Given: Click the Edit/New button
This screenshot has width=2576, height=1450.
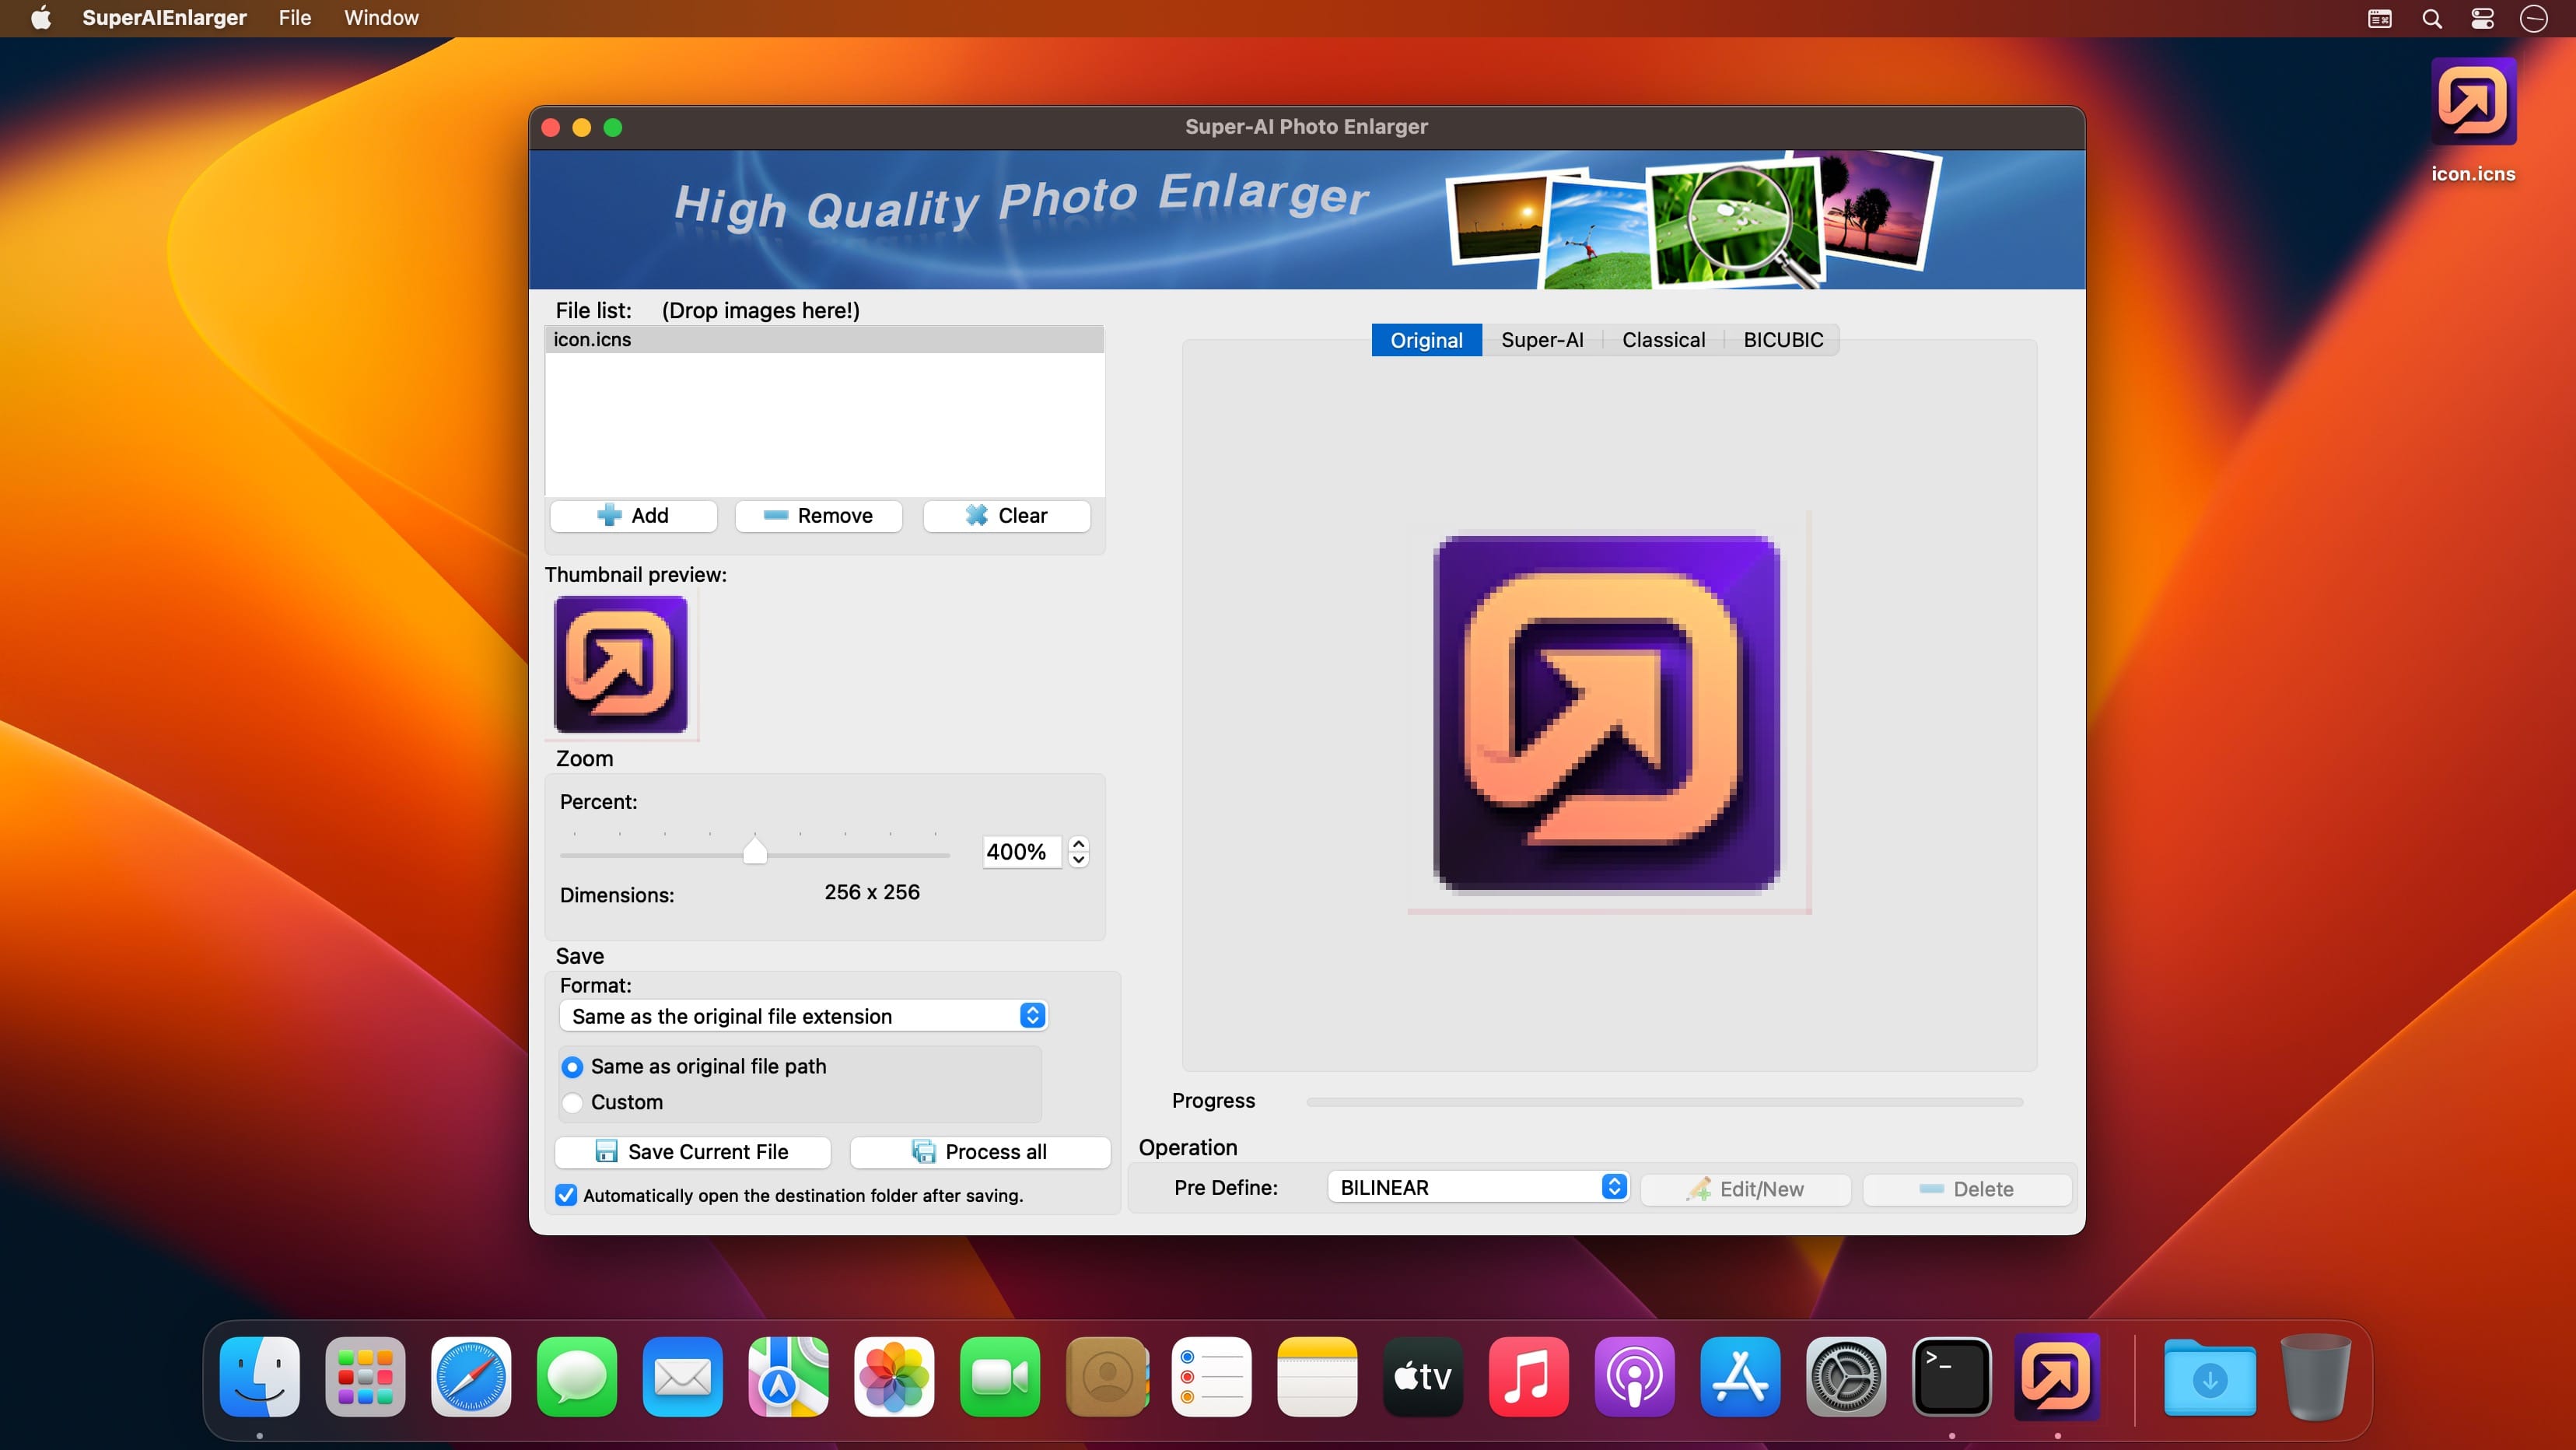Looking at the screenshot, I should [x=1746, y=1189].
